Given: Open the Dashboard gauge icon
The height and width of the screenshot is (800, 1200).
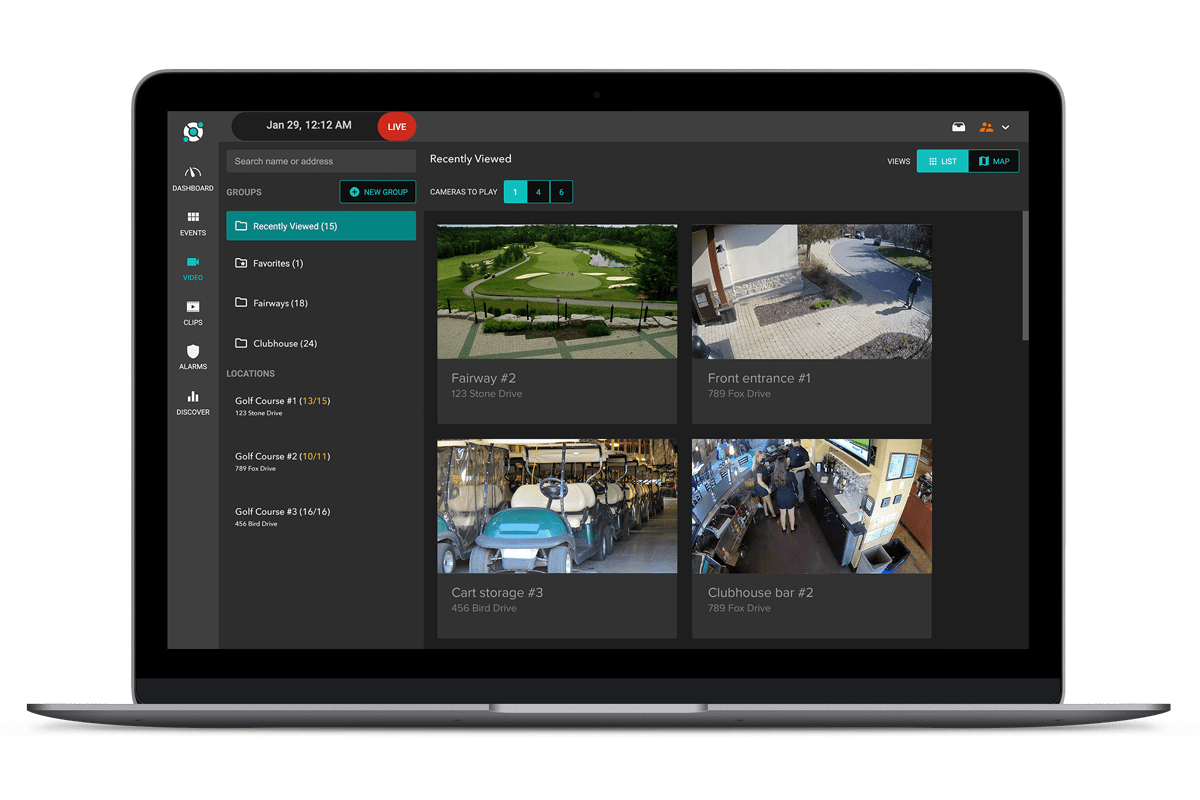Looking at the screenshot, I should click(193, 173).
